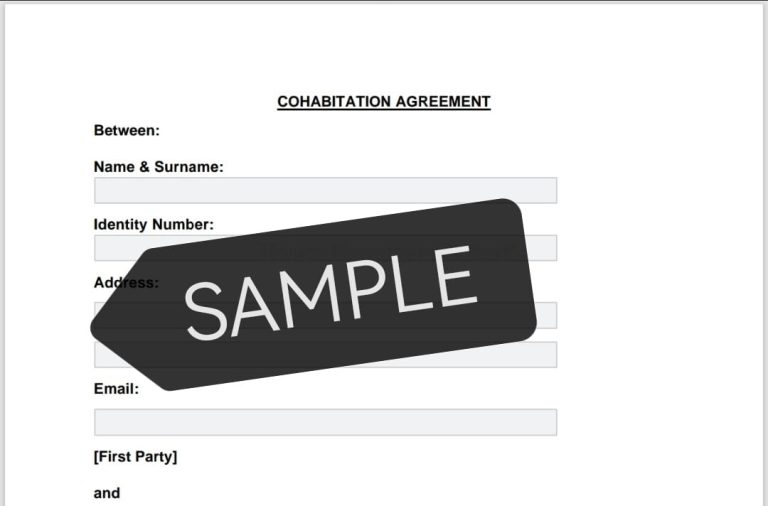Click the word 'and' below First Party

tap(107, 493)
